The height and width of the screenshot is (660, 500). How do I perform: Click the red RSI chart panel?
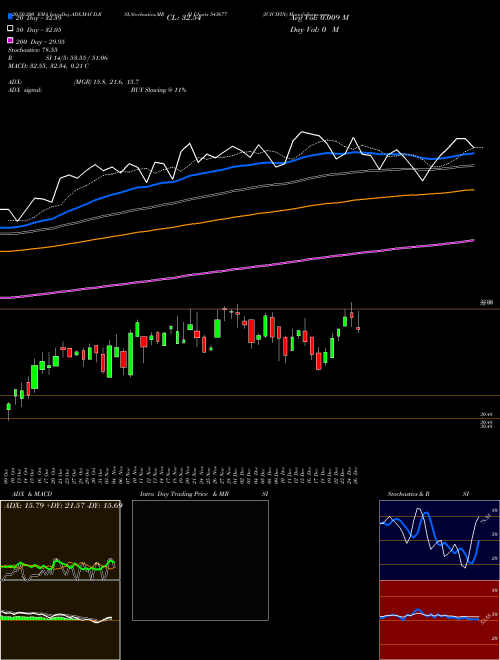[439, 620]
